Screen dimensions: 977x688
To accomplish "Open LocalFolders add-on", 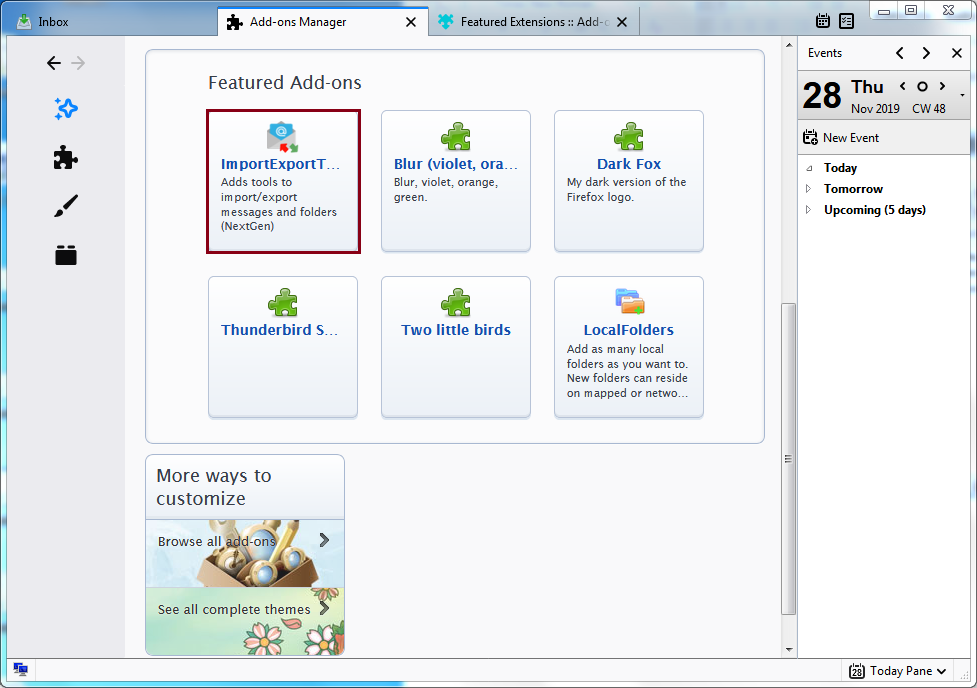I will pos(629,346).
